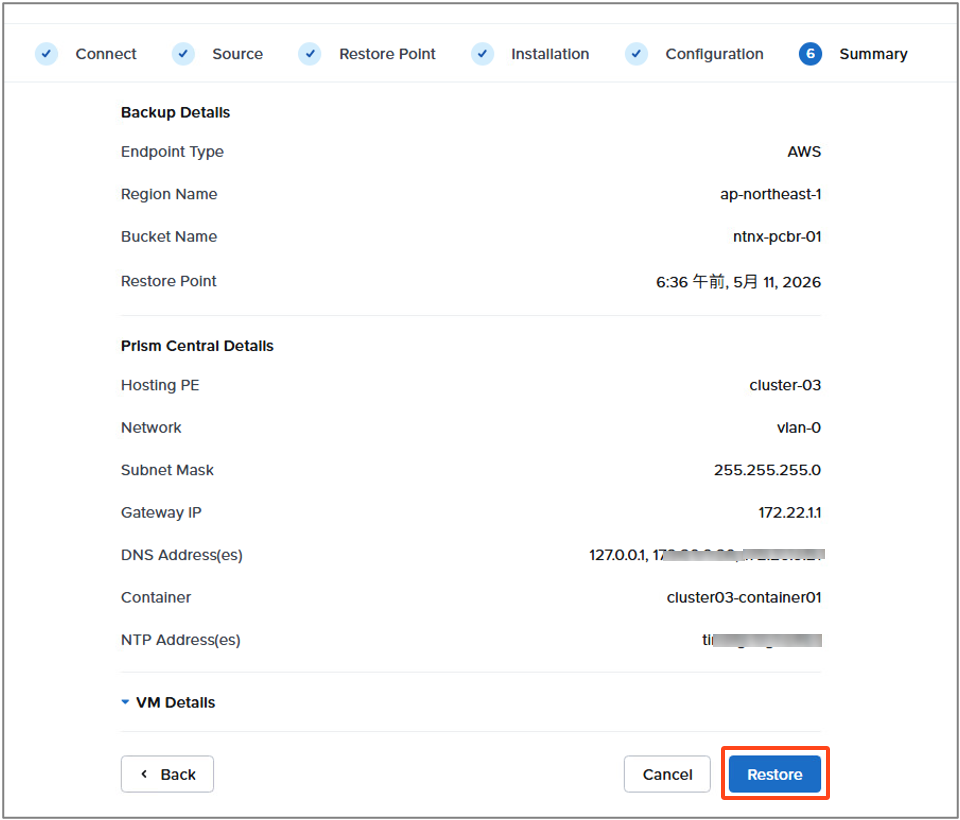Click the DNS Address(es) label
This screenshot has width=960, height=820.
click(182, 555)
